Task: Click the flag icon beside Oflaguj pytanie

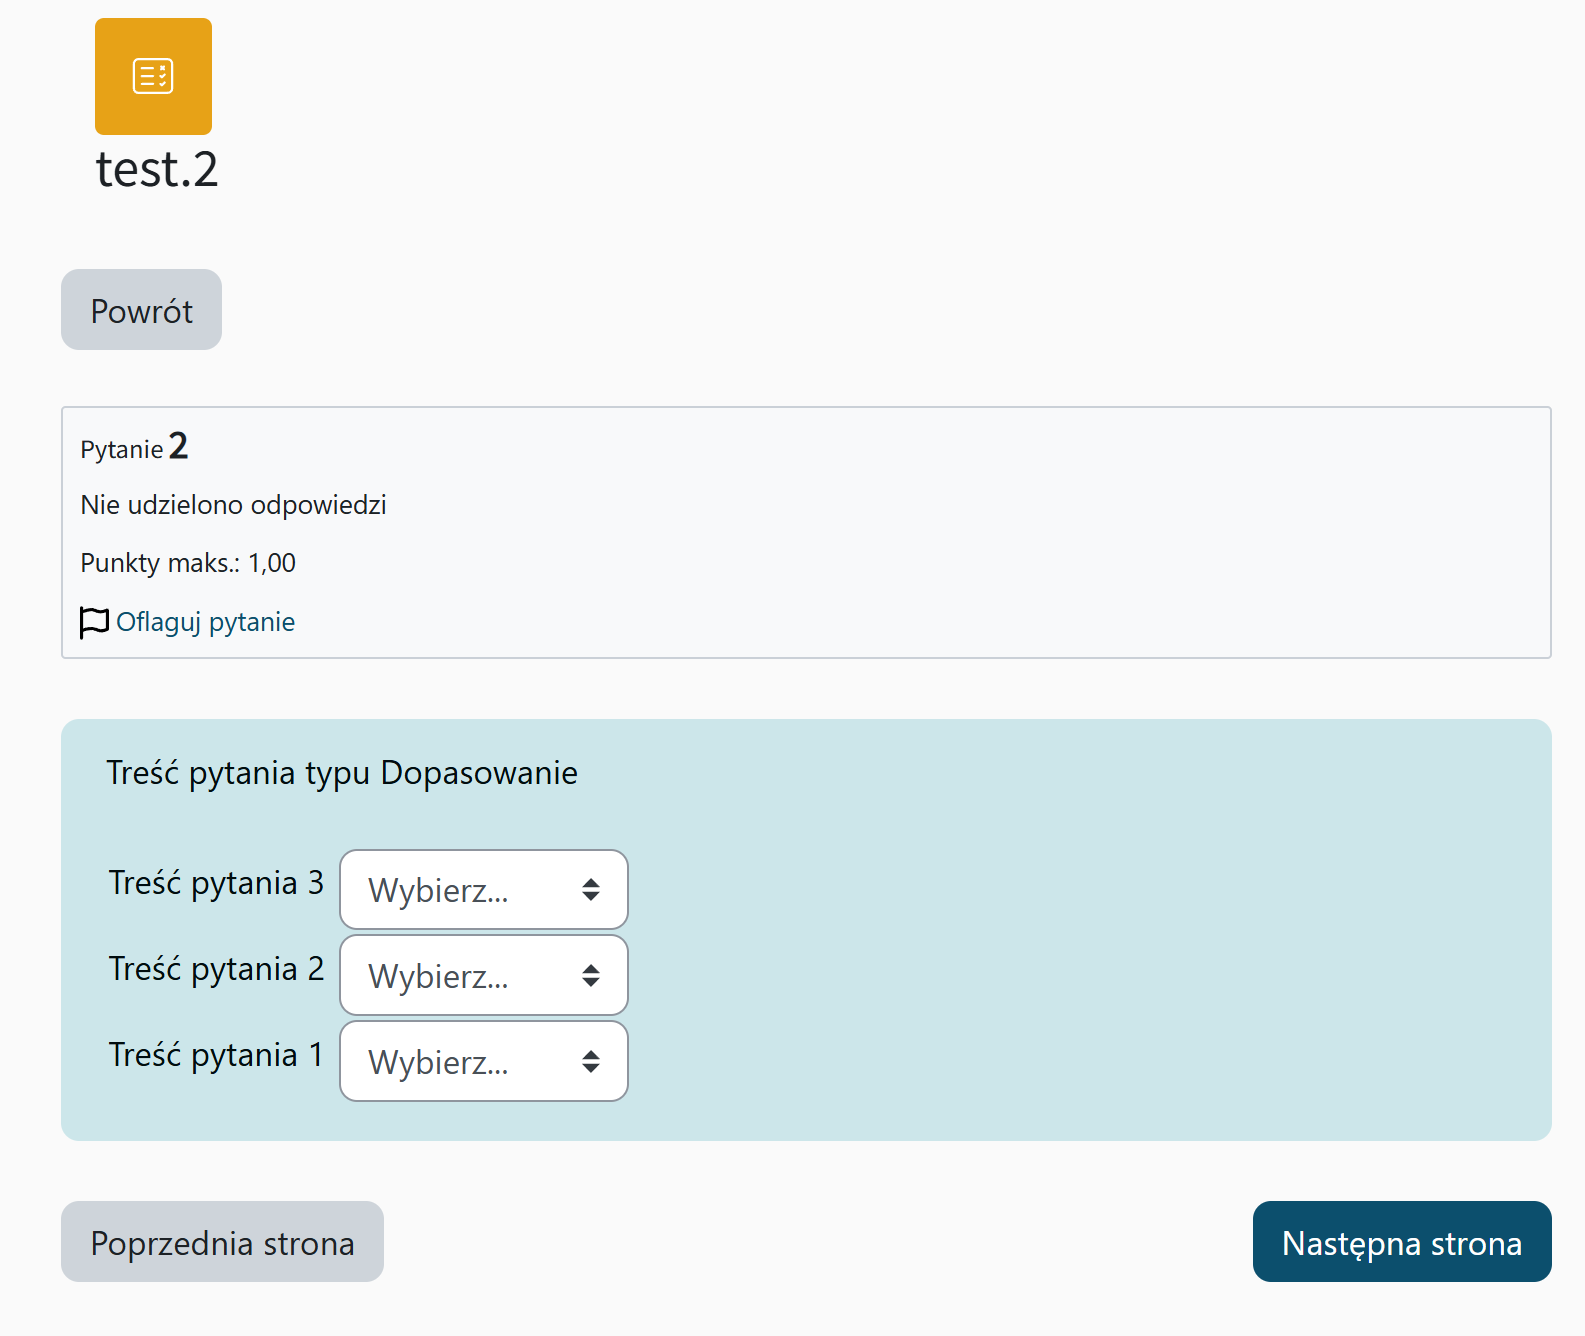Action: 94,622
